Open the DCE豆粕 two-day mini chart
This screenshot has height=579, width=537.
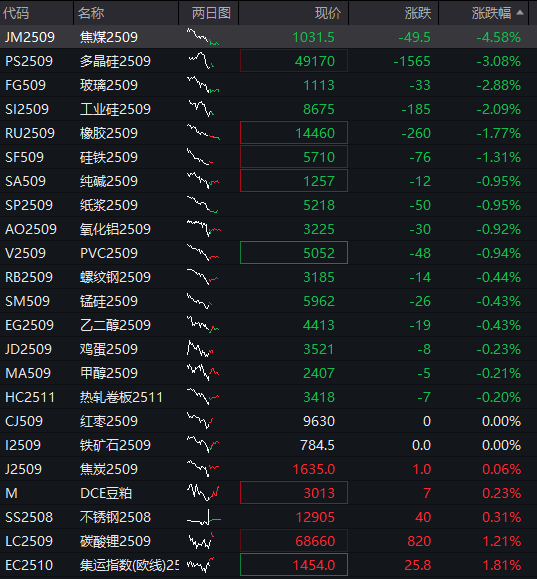203,493
